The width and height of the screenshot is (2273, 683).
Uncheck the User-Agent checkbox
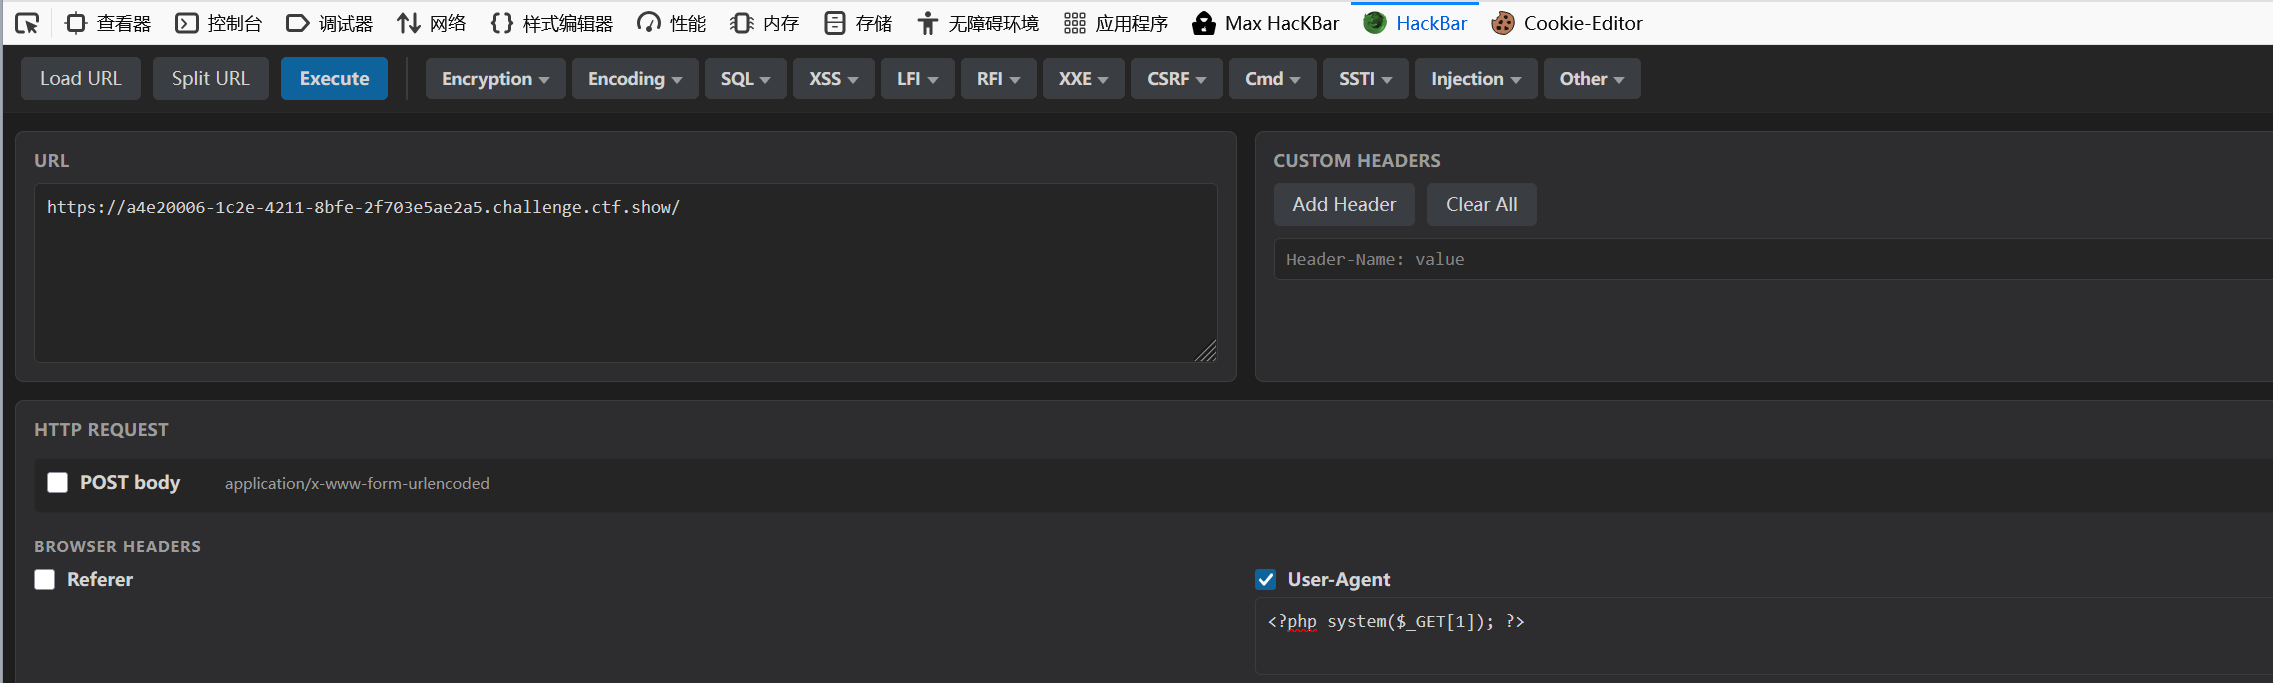[x=1265, y=579]
